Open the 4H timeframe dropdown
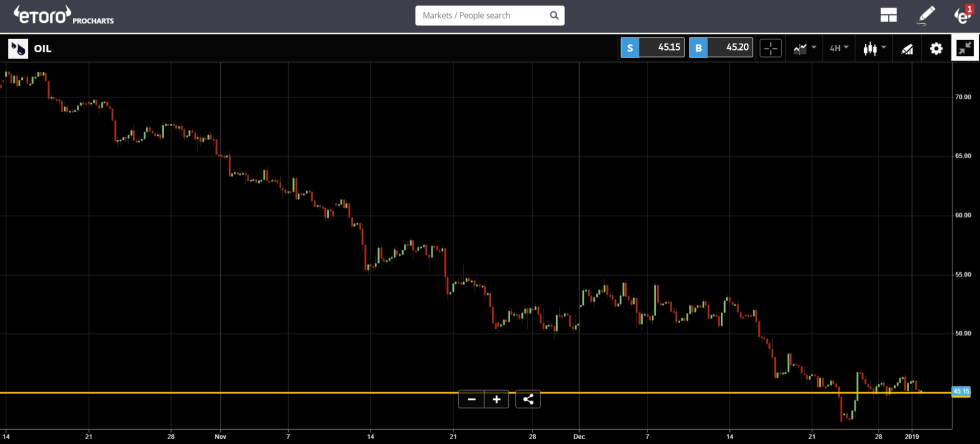This screenshot has height=444, width=980. point(838,48)
